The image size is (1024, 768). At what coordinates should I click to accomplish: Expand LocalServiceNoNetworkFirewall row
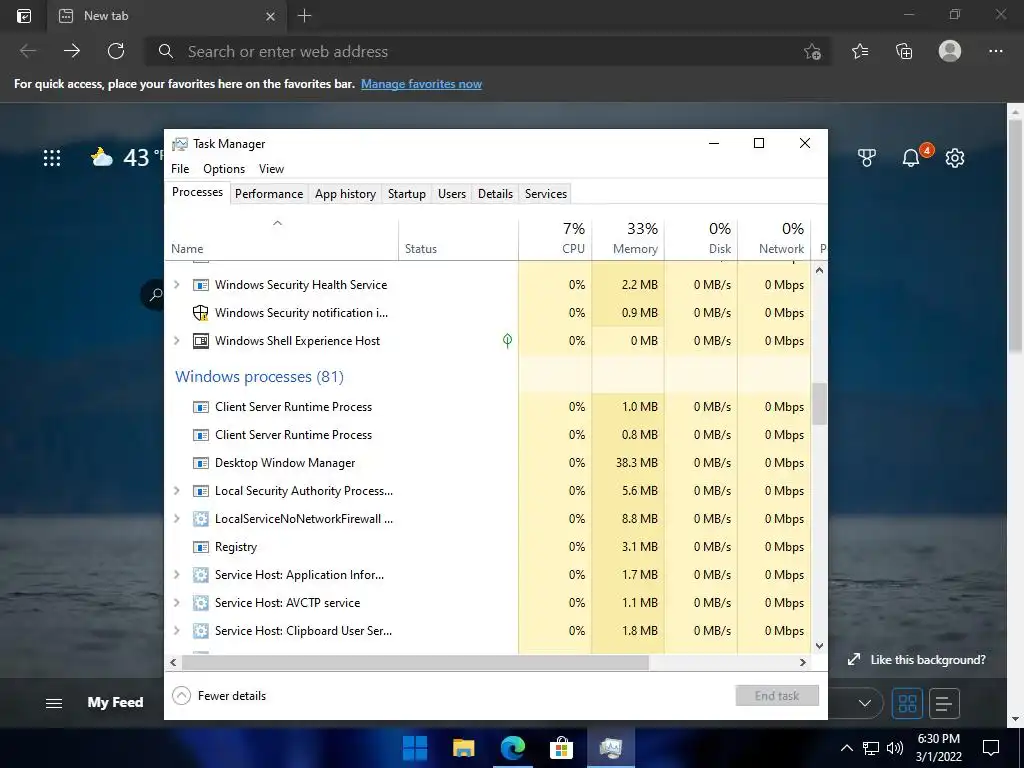[176, 519]
